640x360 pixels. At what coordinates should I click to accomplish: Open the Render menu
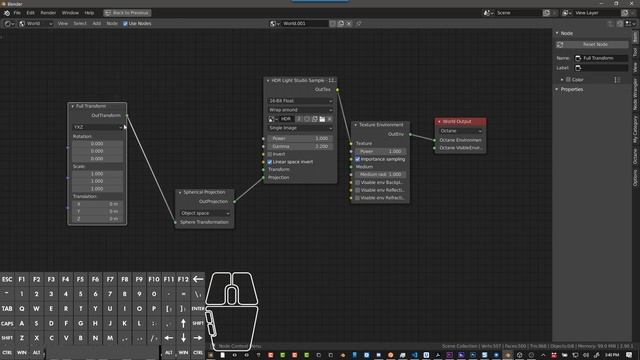click(48, 13)
